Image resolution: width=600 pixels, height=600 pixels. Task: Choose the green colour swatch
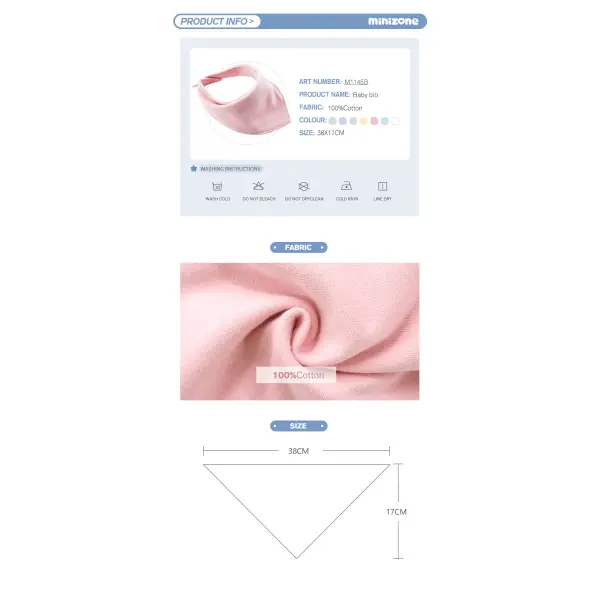[x=333, y=121]
